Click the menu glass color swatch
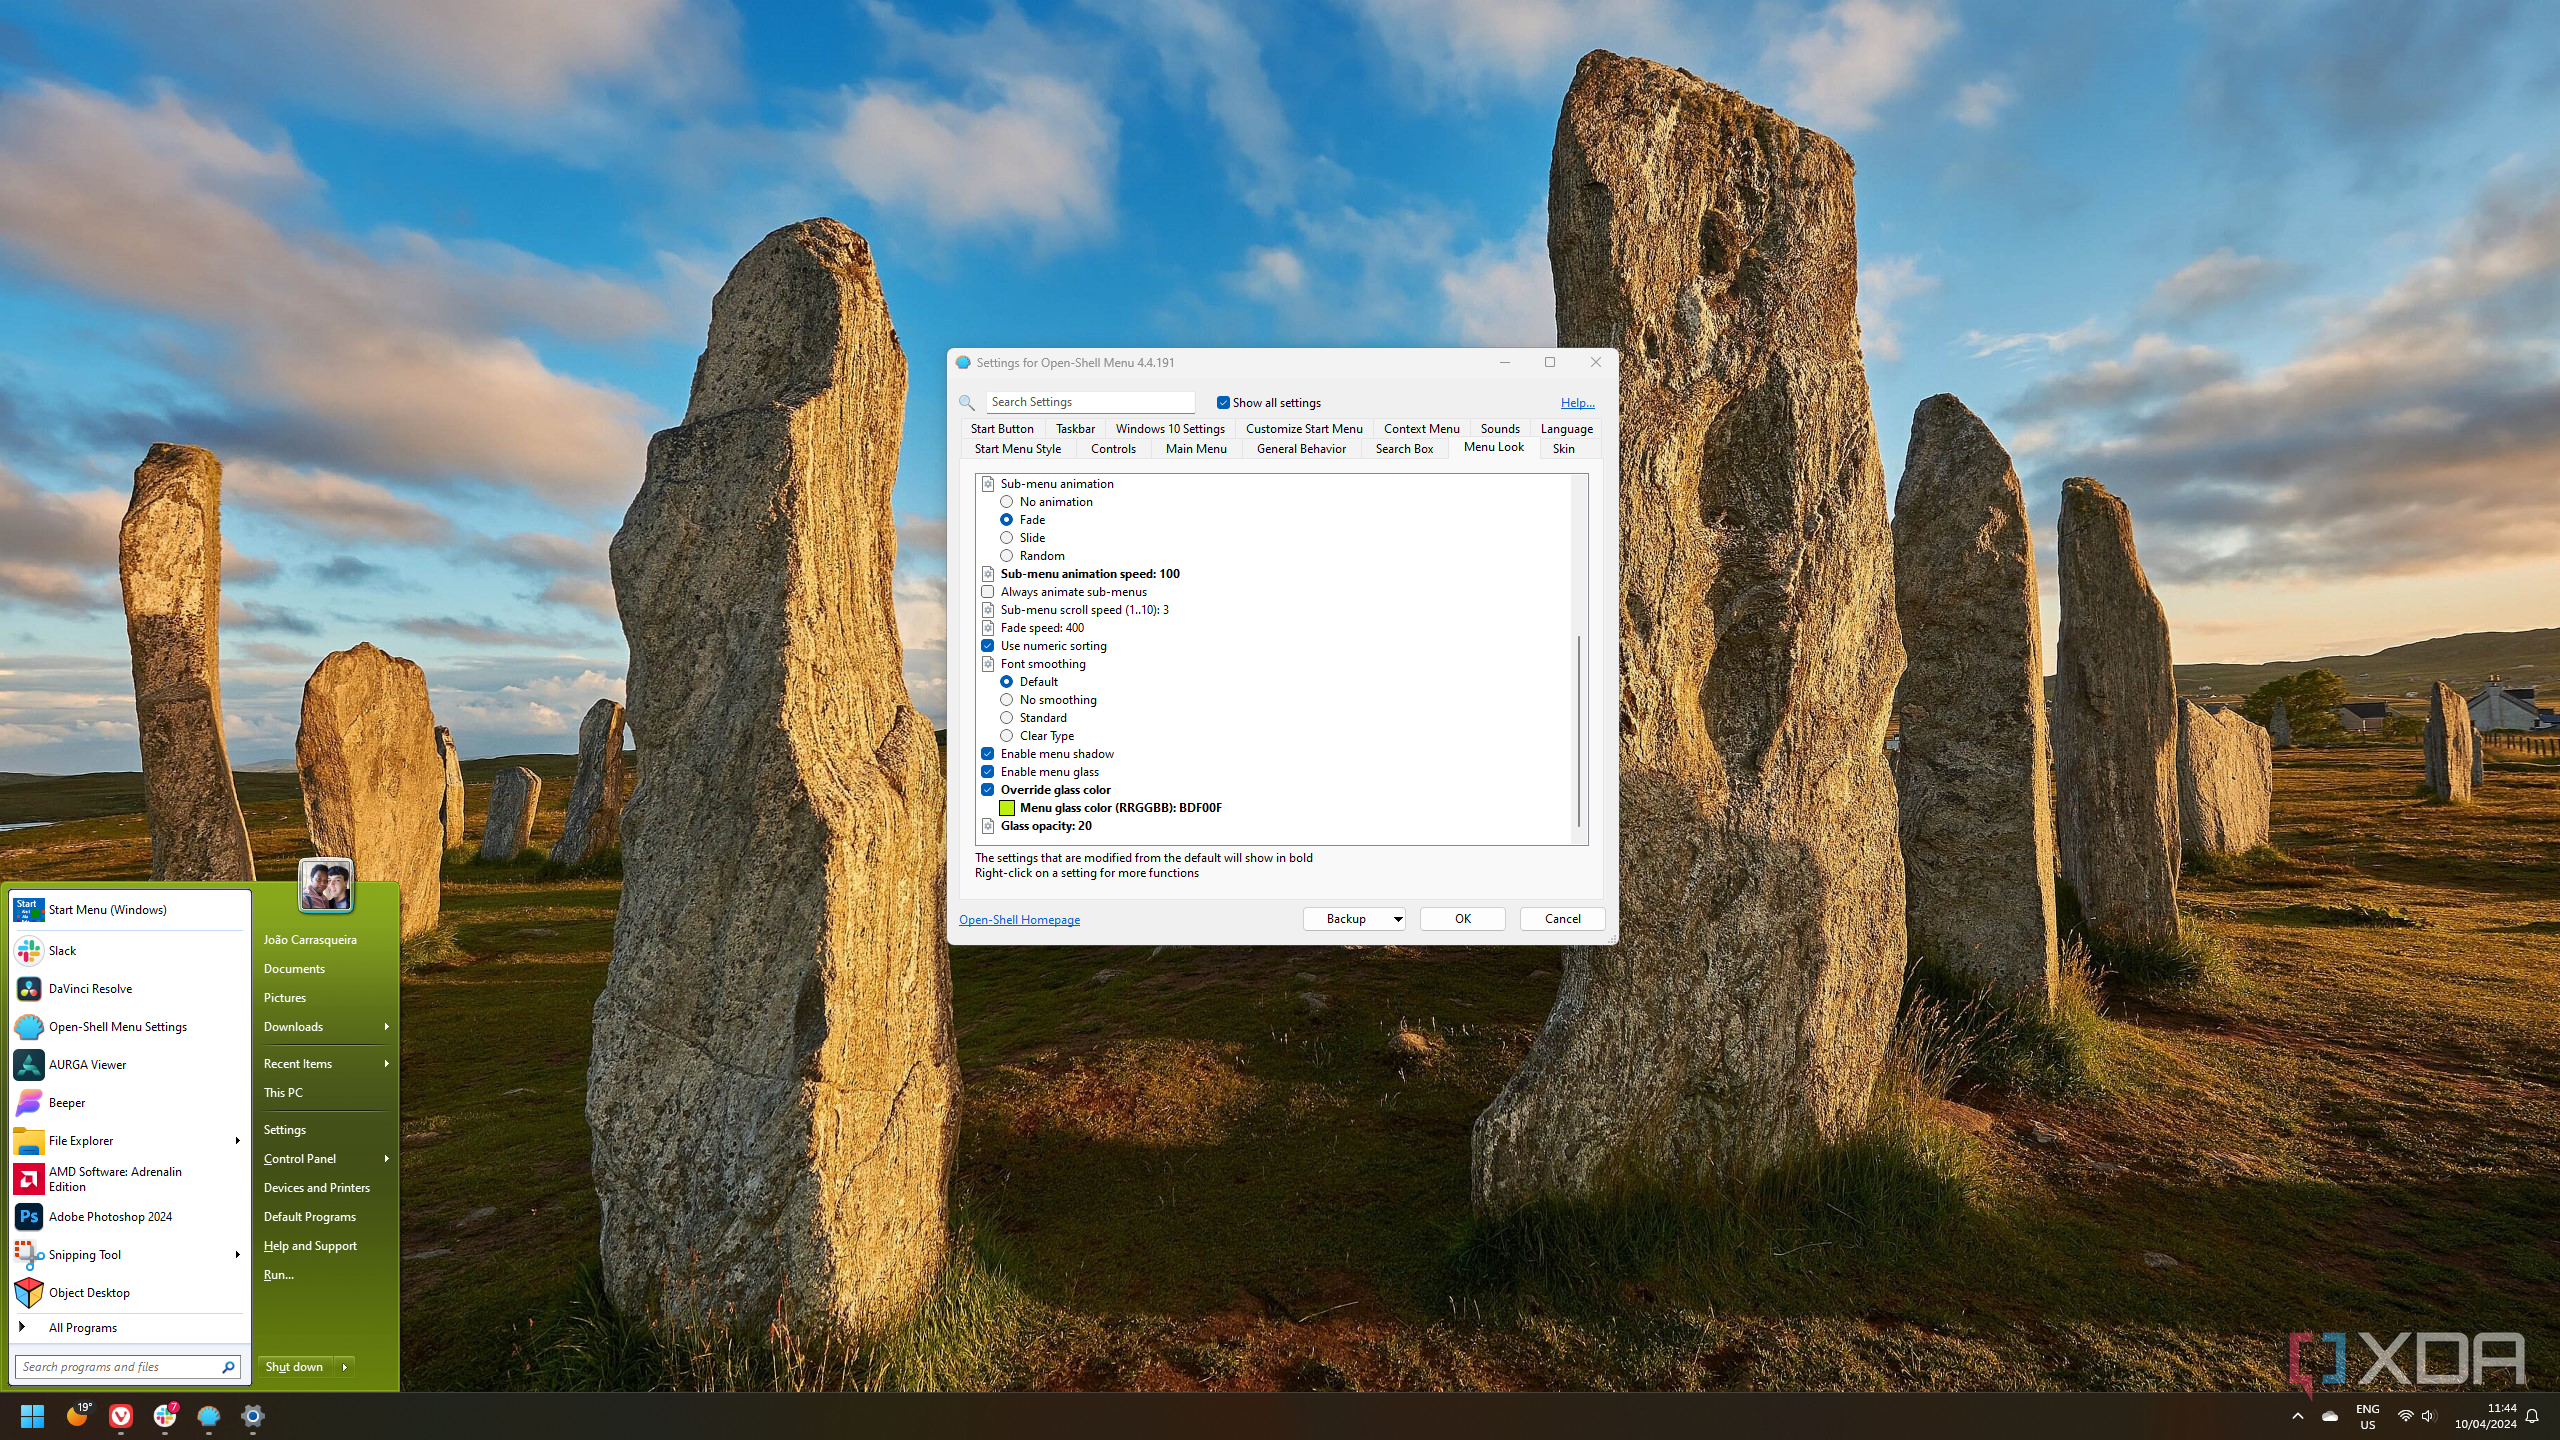 pyautogui.click(x=1007, y=808)
